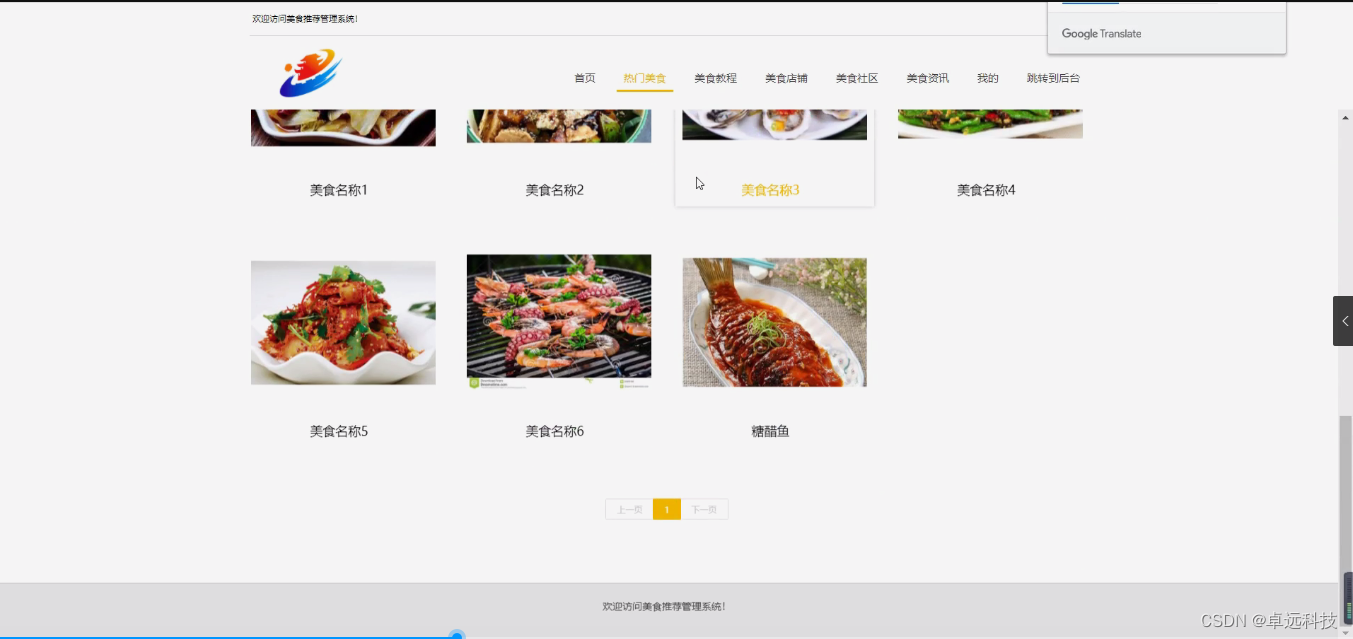The image size is (1353, 639).
Task: Expand the right-edge panel chevron
Action: point(1344,320)
